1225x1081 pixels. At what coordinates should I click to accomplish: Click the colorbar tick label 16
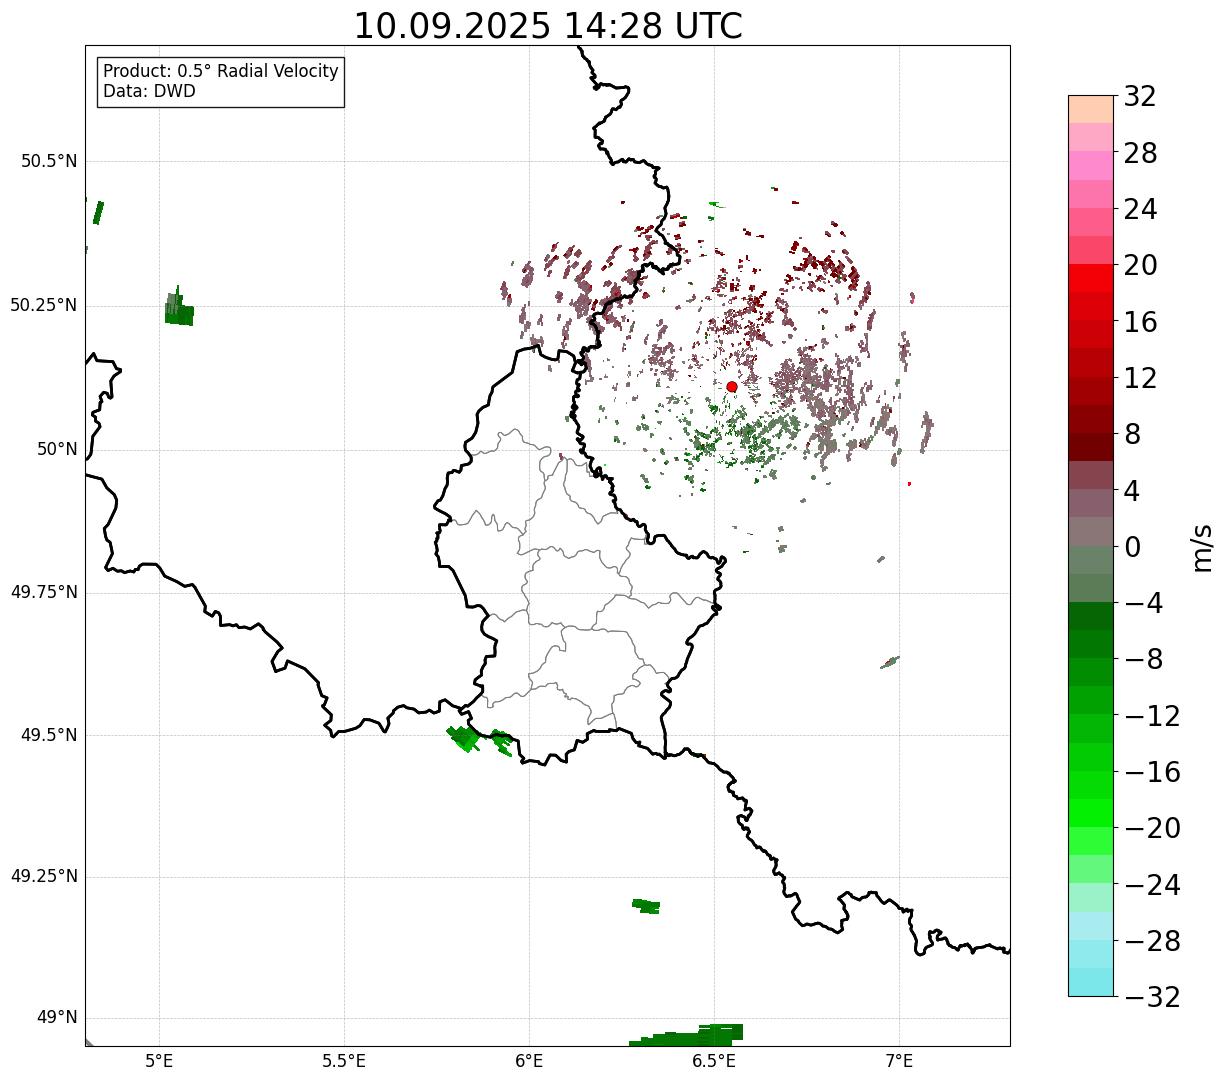[x=1140, y=322]
